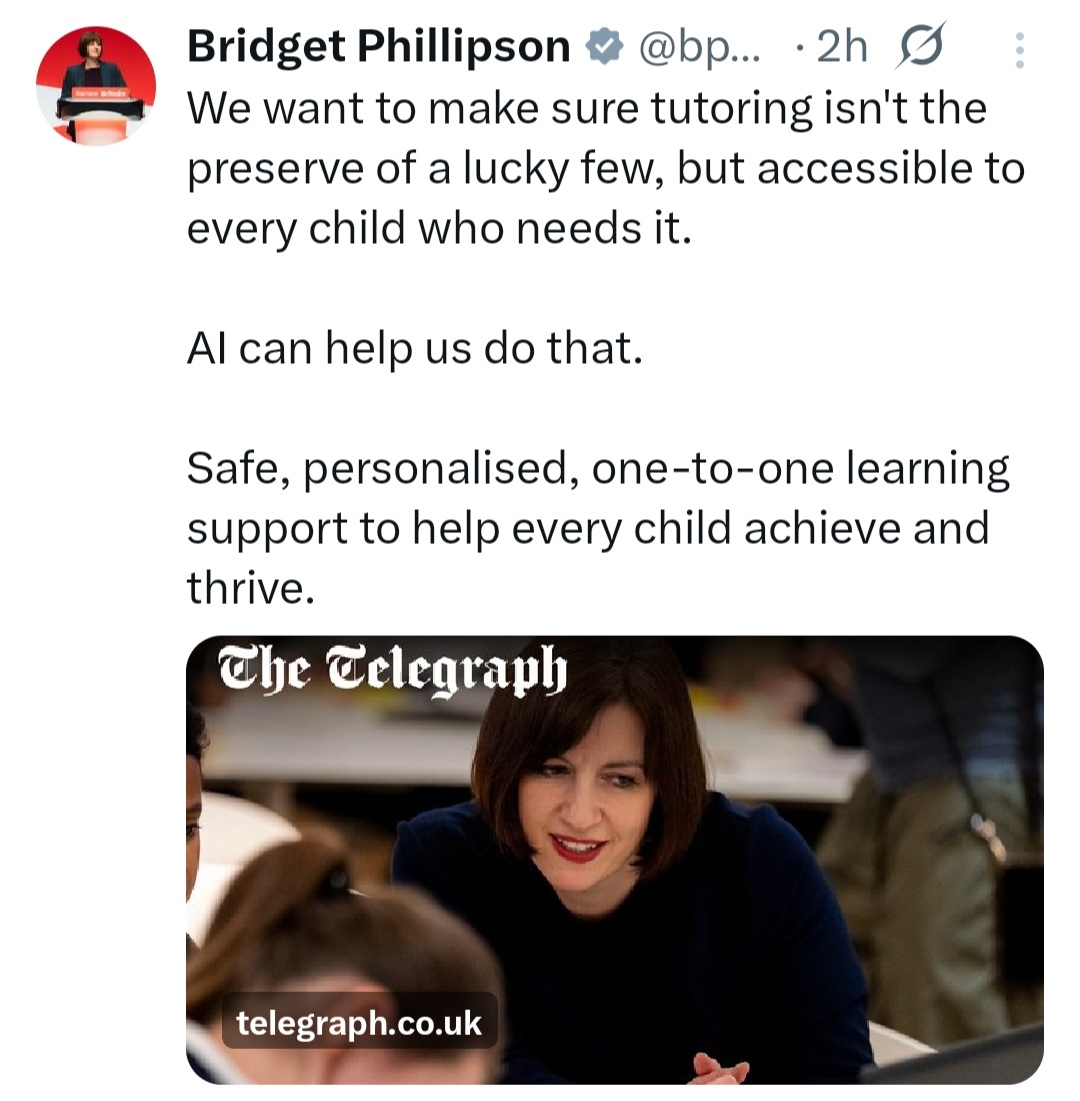Click the phrase 'every child who needs it.'
Image resolution: width=1080 pixels, height=1101 pixels.
coord(439,229)
